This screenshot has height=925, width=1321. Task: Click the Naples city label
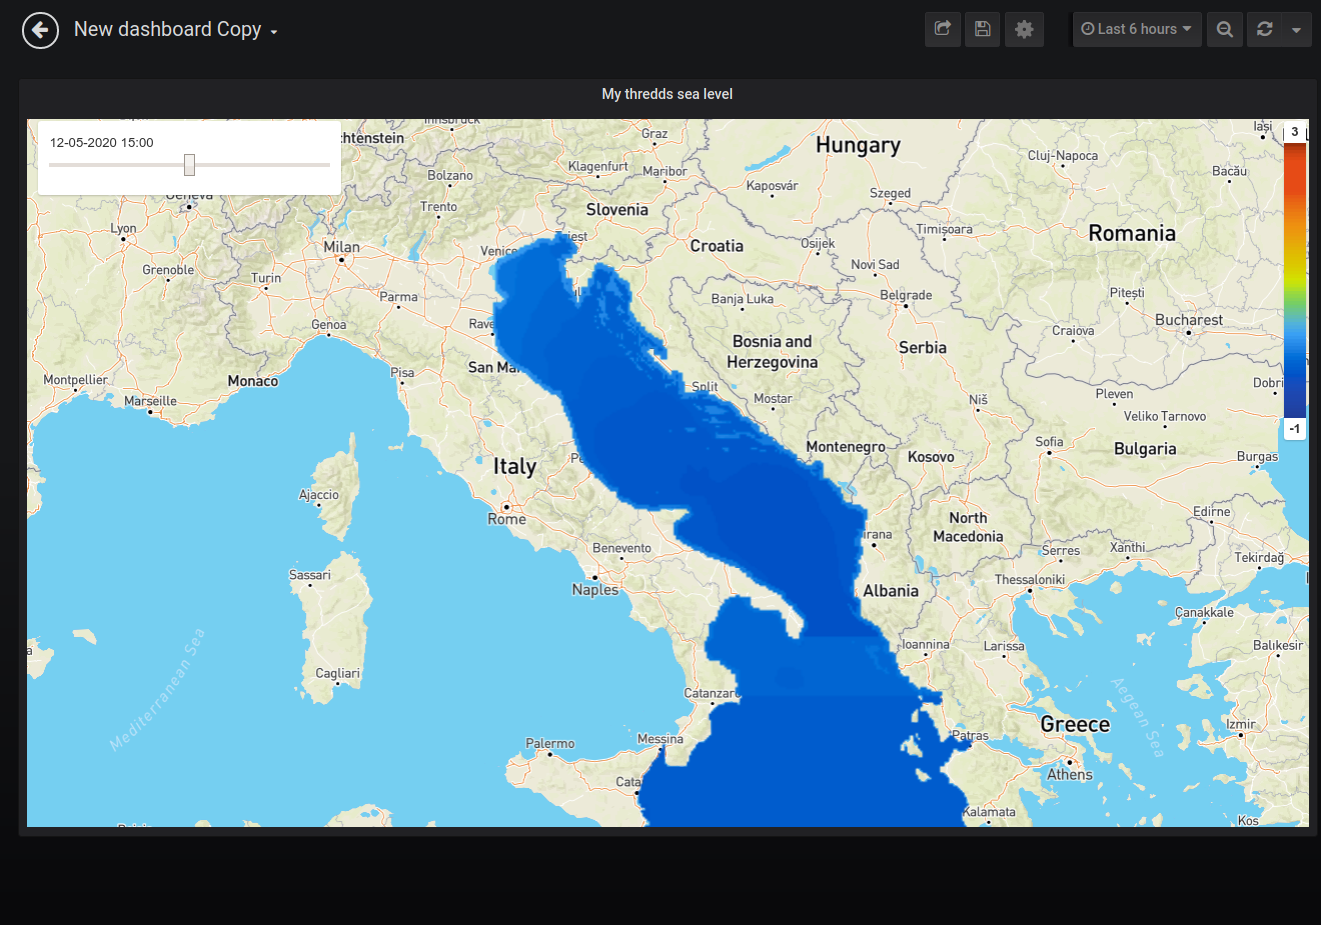[x=595, y=590]
